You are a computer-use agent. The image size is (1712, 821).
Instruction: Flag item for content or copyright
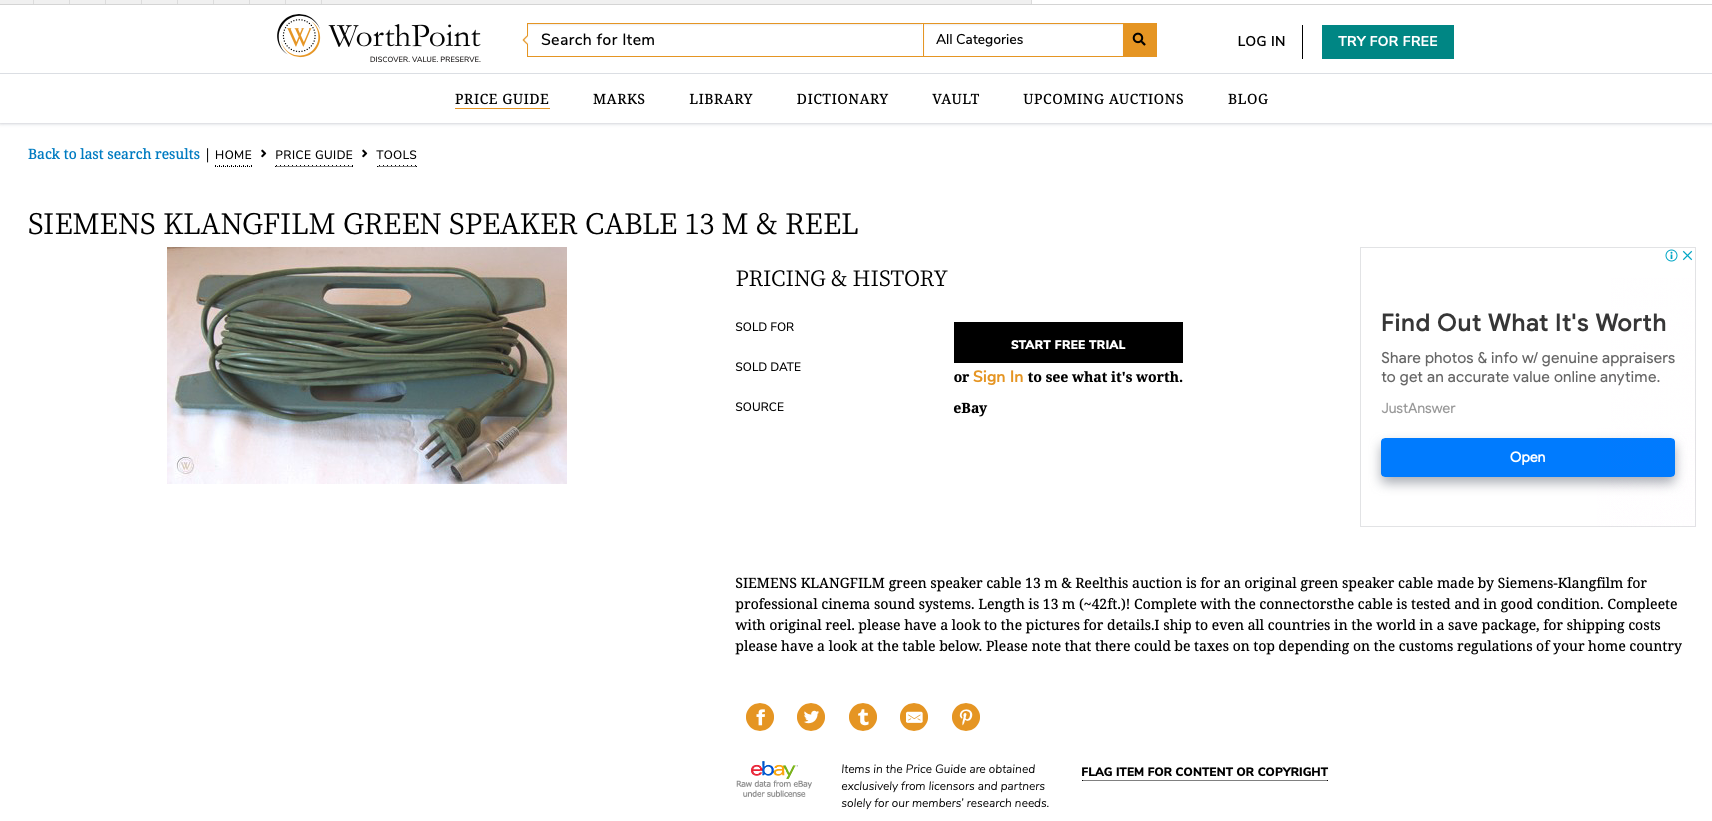(1204, 772)
